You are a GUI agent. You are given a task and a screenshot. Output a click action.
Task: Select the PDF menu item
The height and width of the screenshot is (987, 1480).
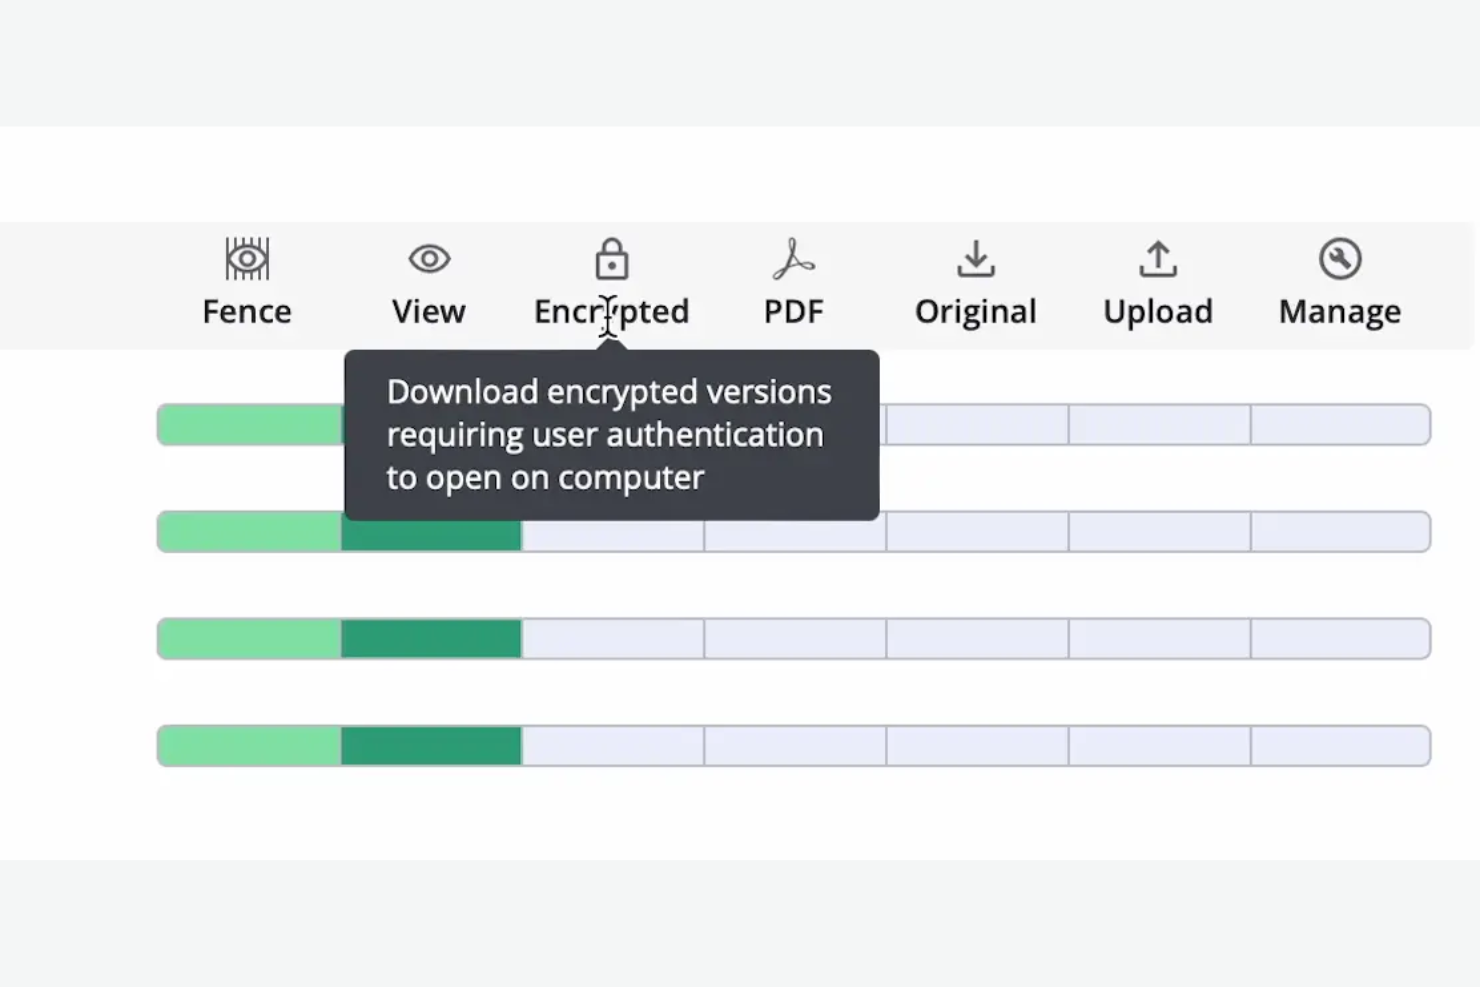tap(793, 311)
